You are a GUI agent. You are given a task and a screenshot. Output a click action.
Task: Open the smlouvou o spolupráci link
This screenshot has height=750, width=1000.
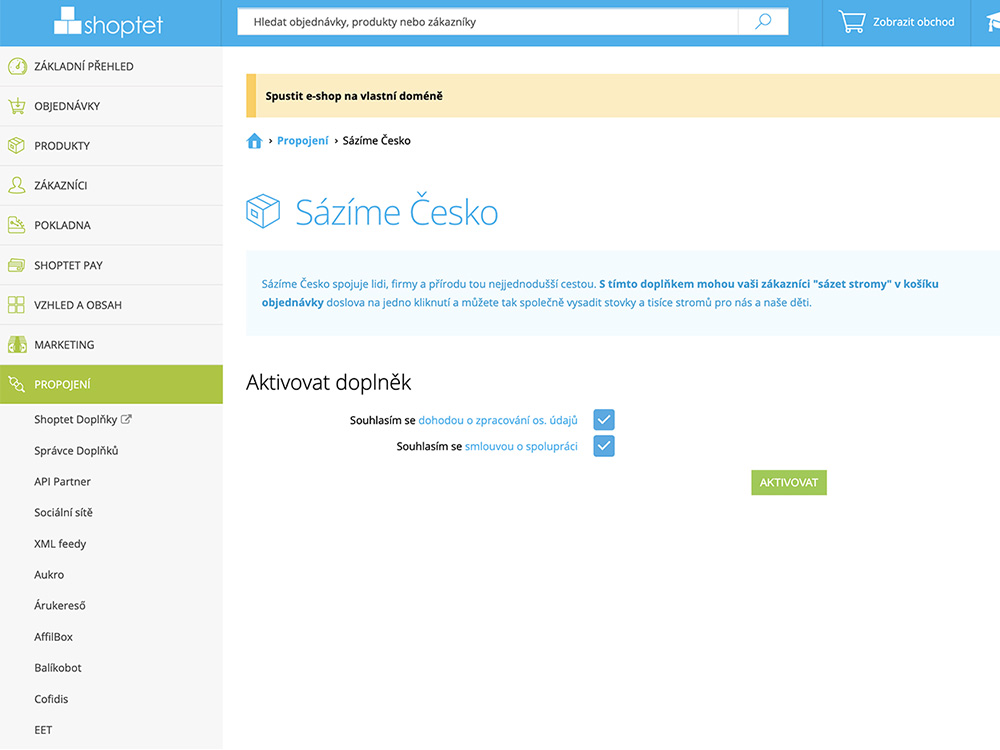(521, 446)
